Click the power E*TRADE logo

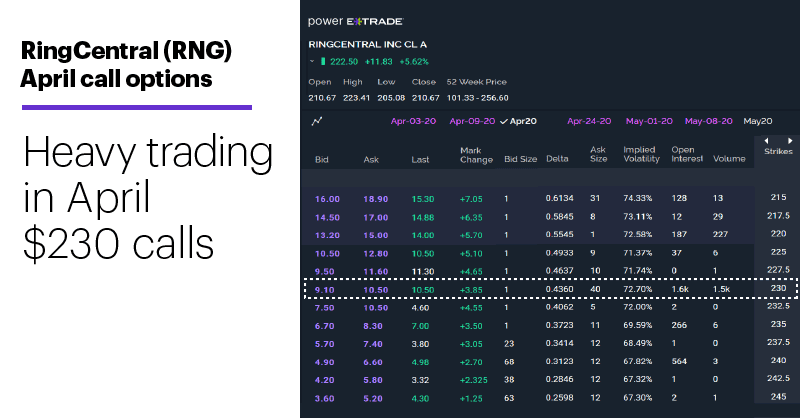355,21
